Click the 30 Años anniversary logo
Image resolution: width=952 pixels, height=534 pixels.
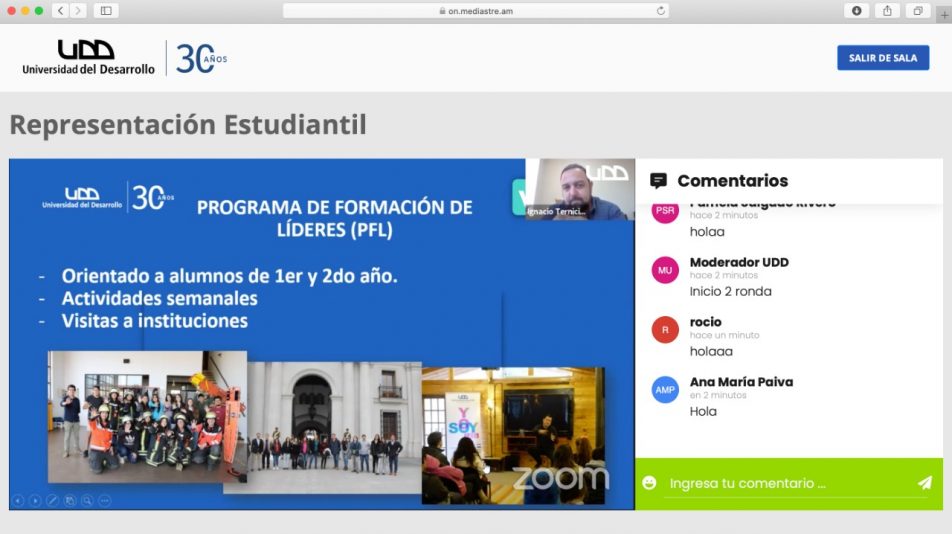tap(202, 59)
